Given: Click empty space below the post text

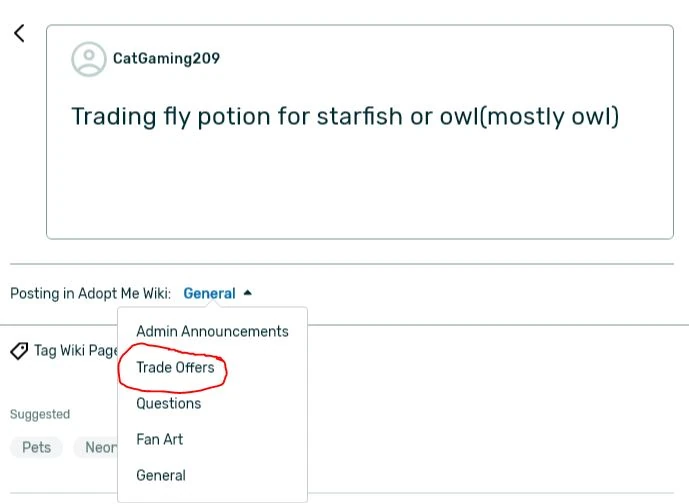Looking at the screenshot, I should [360, 190].
